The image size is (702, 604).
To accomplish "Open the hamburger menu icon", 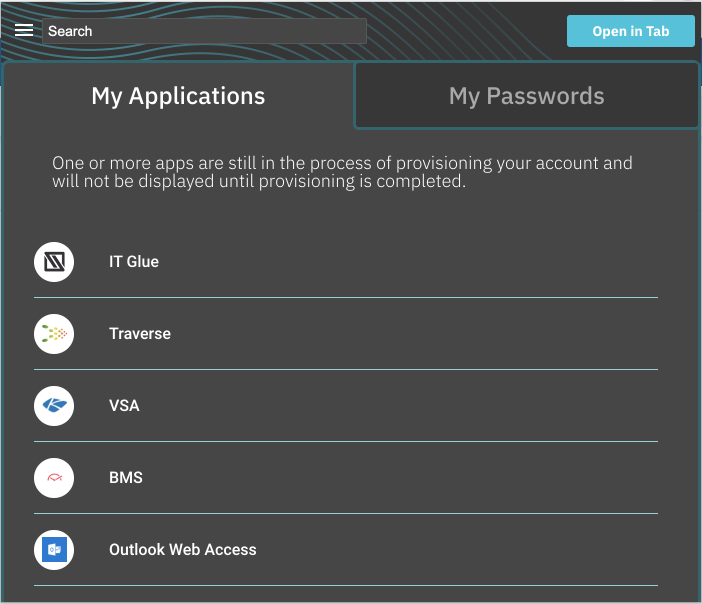I will pos(24,30).
